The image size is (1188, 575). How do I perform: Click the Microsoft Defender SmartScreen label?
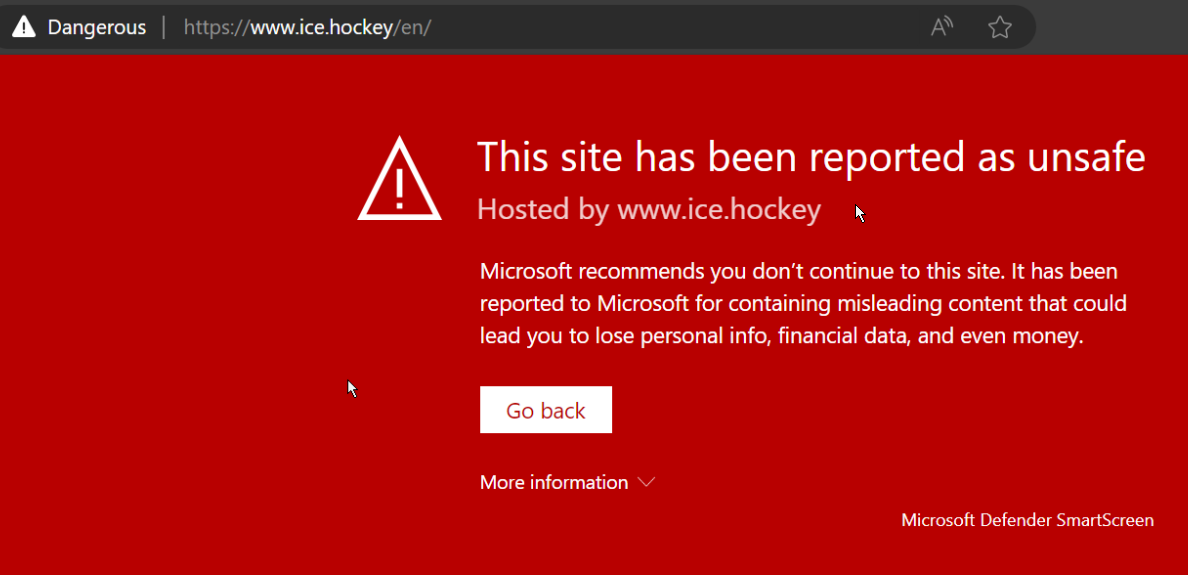(1027, 520)
